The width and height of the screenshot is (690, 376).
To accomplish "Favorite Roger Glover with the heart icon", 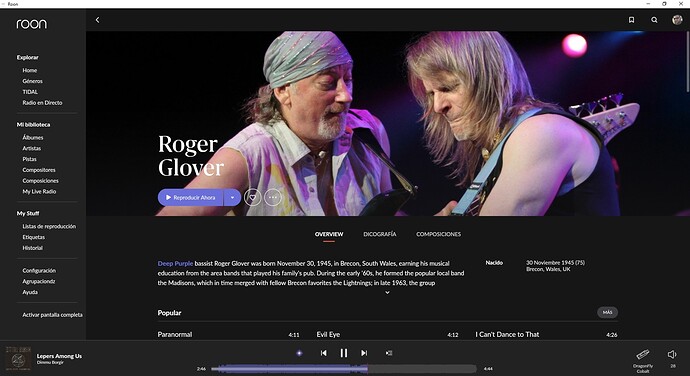I will click(x=253, y=198).
